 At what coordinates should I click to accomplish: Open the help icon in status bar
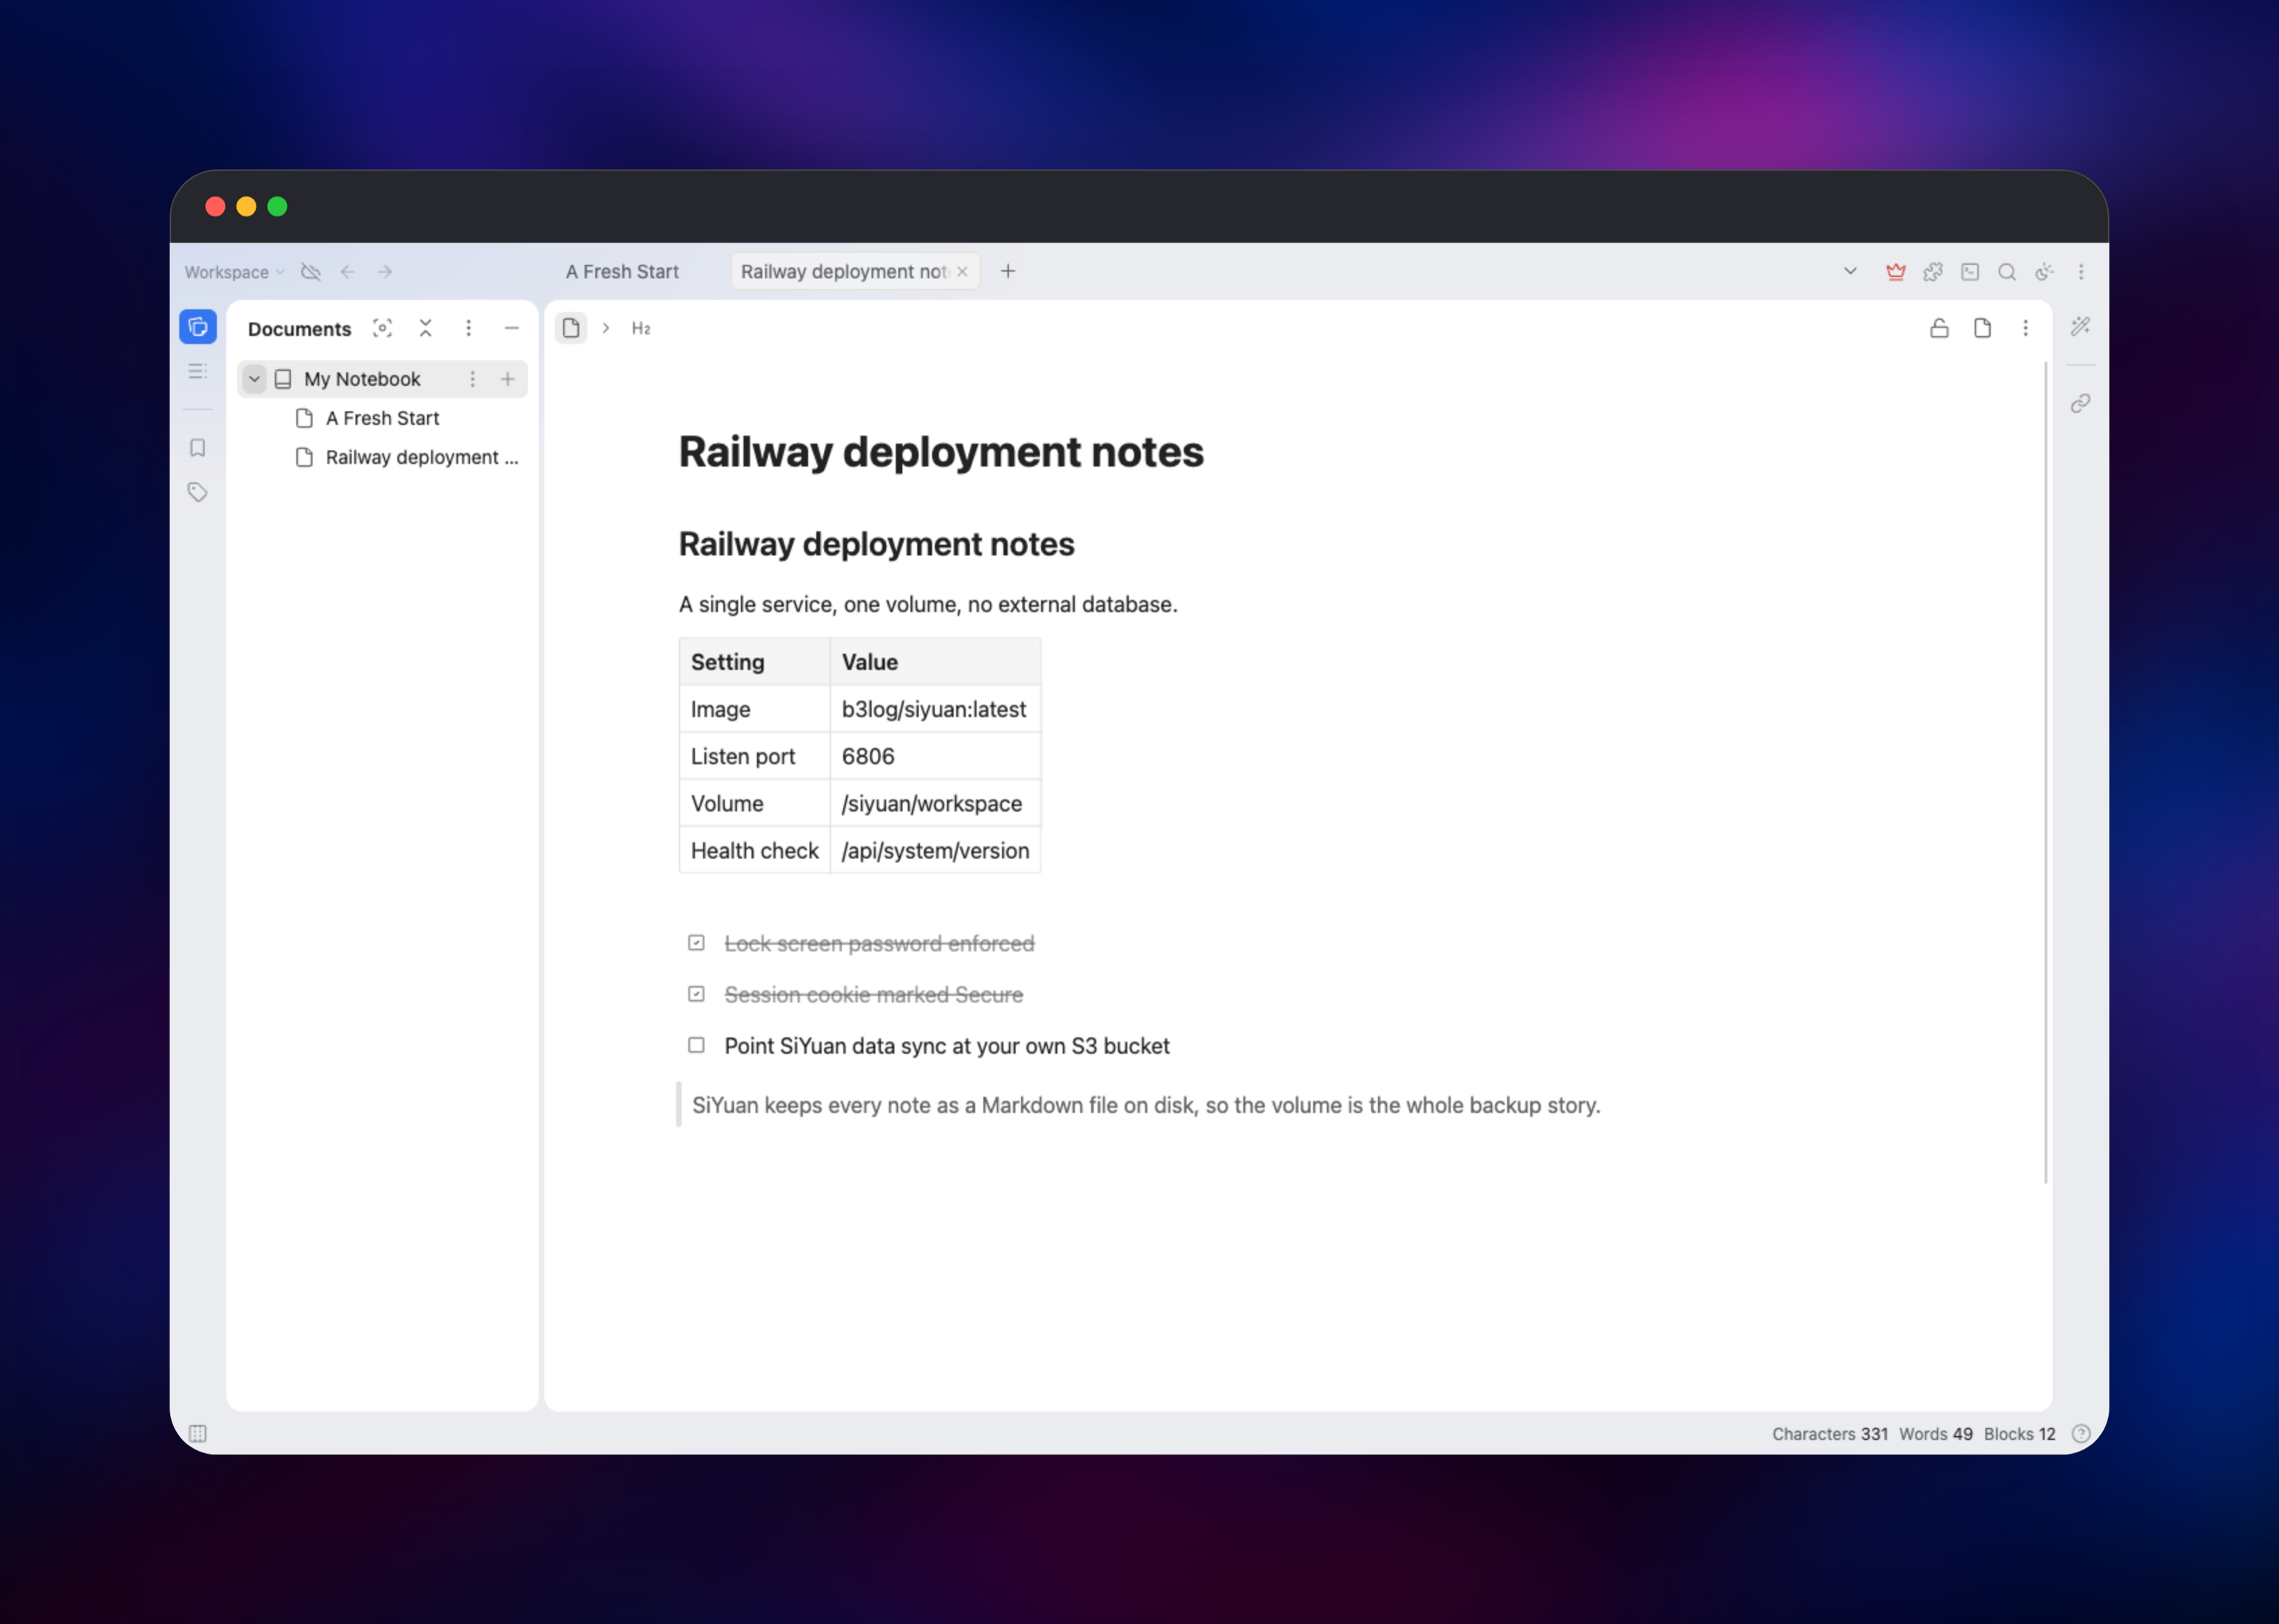[x=2081, y=1433]
